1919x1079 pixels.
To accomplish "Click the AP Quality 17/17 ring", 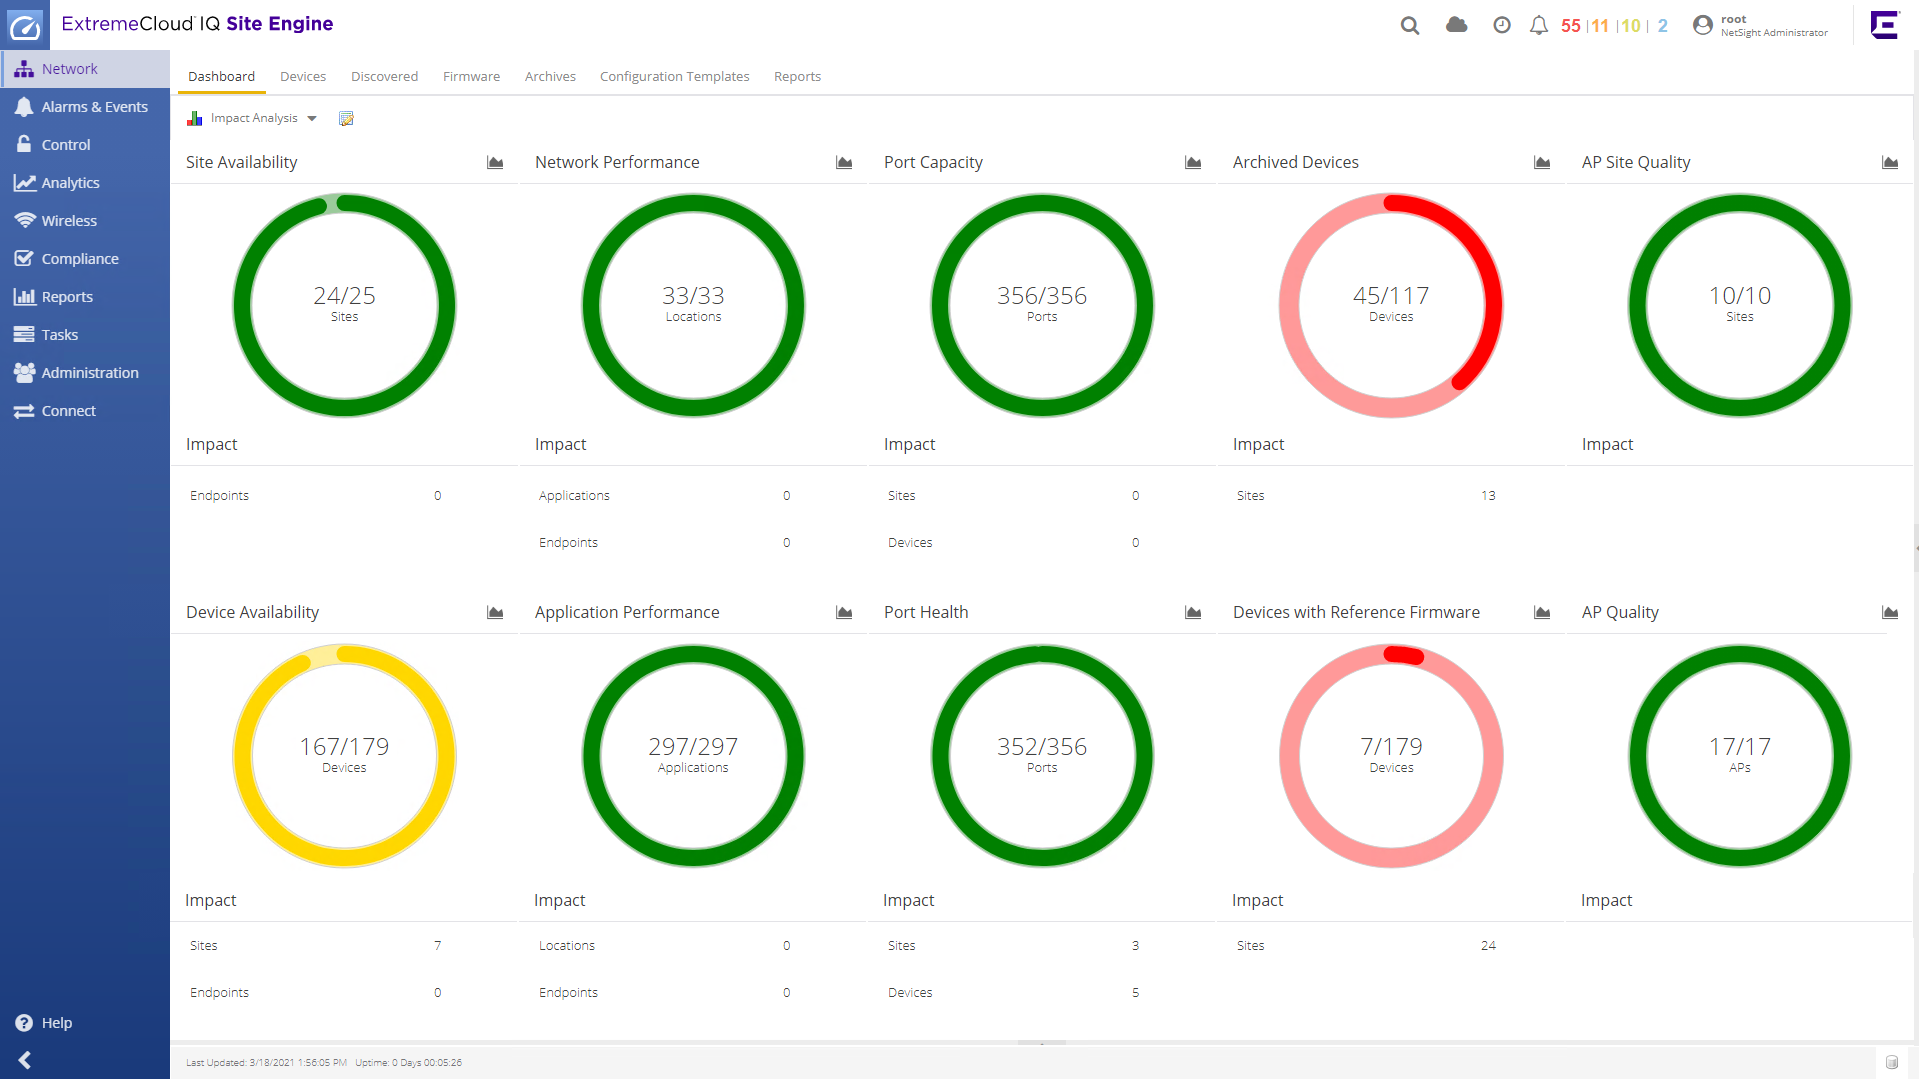I will pos(1740,756).
